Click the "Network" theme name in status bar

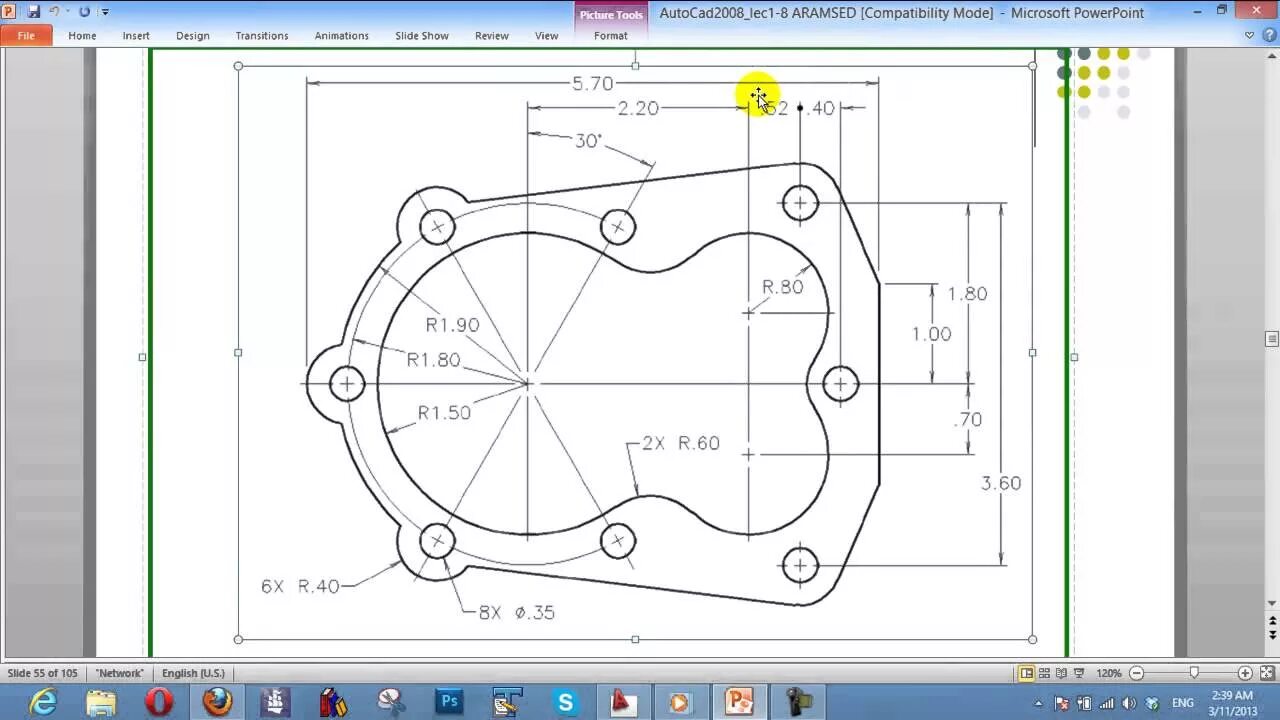[x=120, y=673]
